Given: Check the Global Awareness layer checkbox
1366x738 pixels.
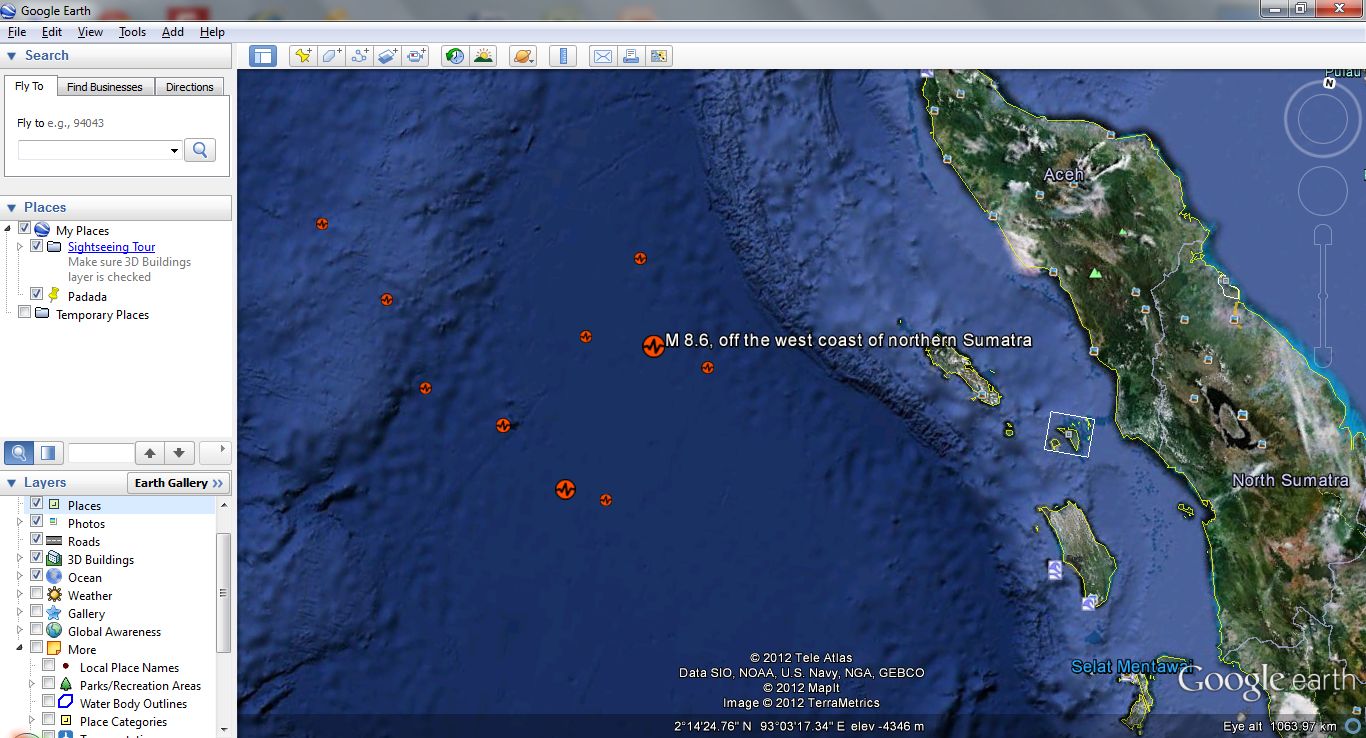Looking at the screenshot, I should (x=37, y=630).
